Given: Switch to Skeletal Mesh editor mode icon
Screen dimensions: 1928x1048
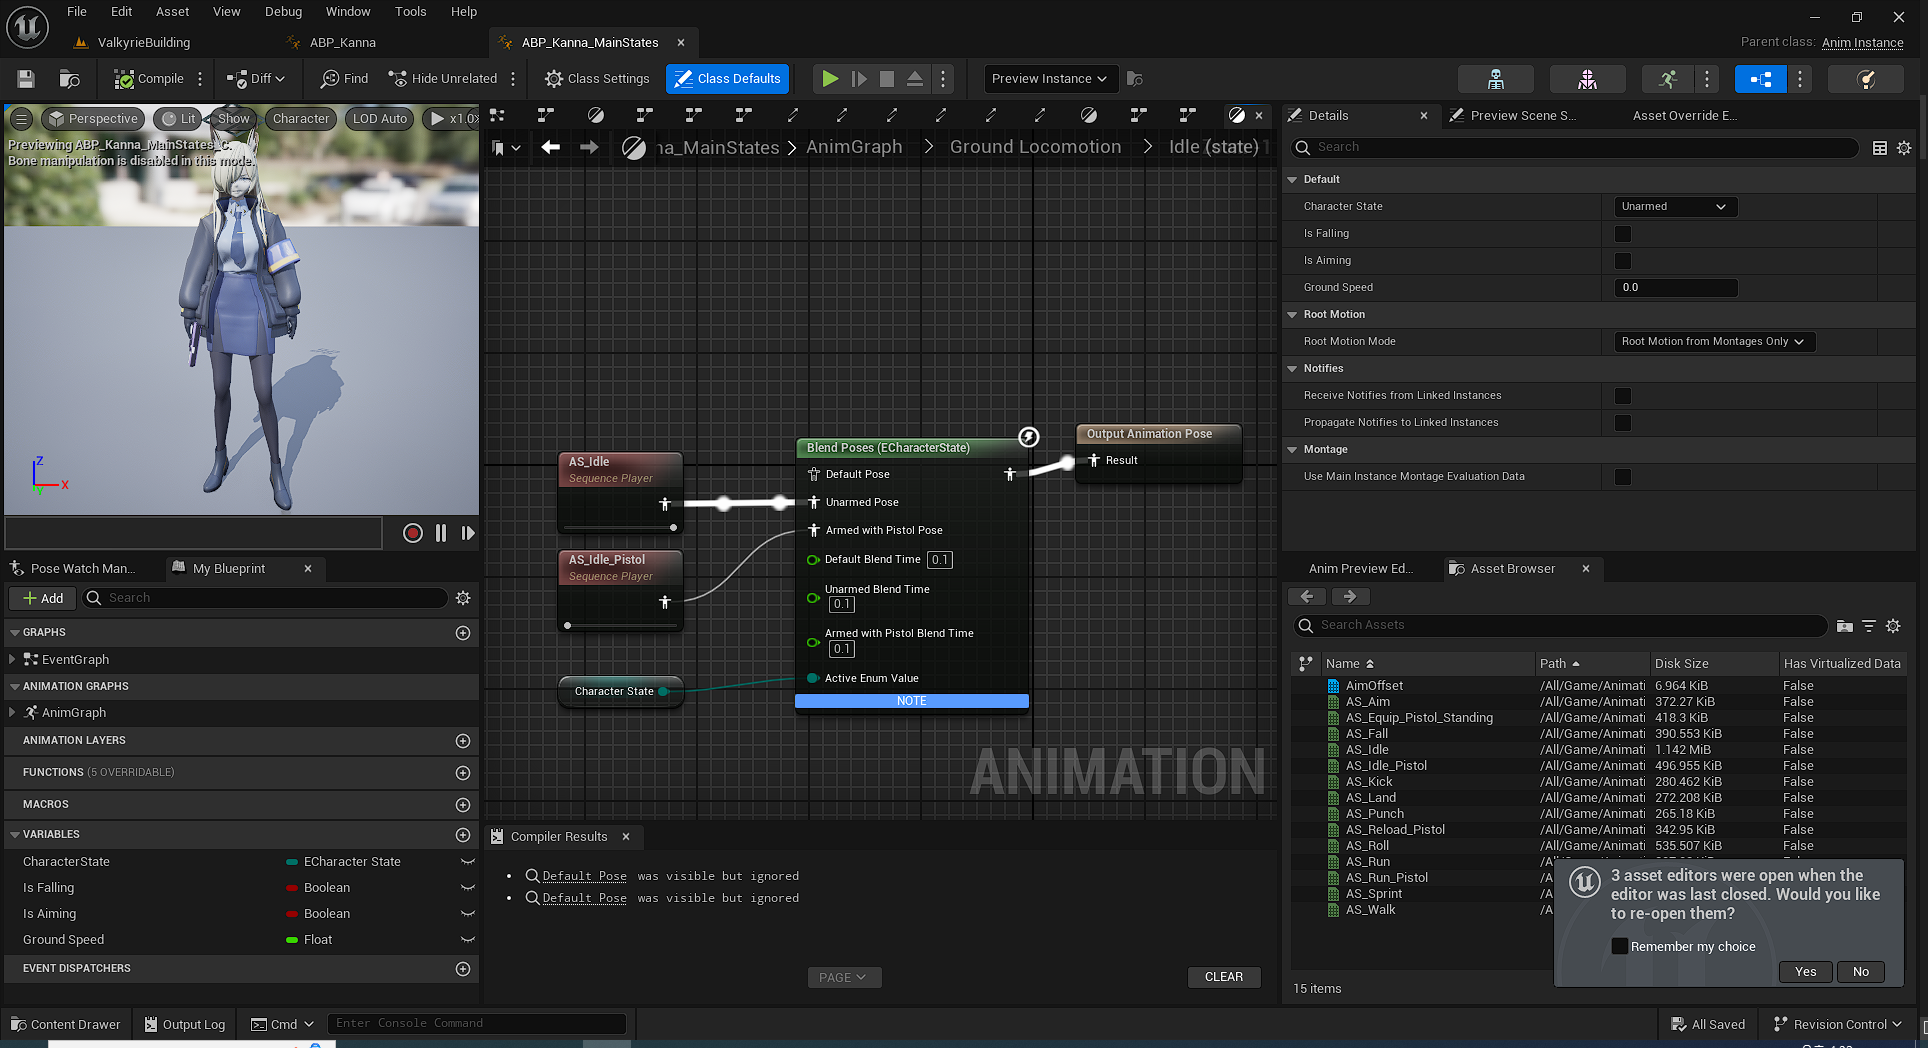Looking at the screenshot, I should click(x=1587, y=79).
